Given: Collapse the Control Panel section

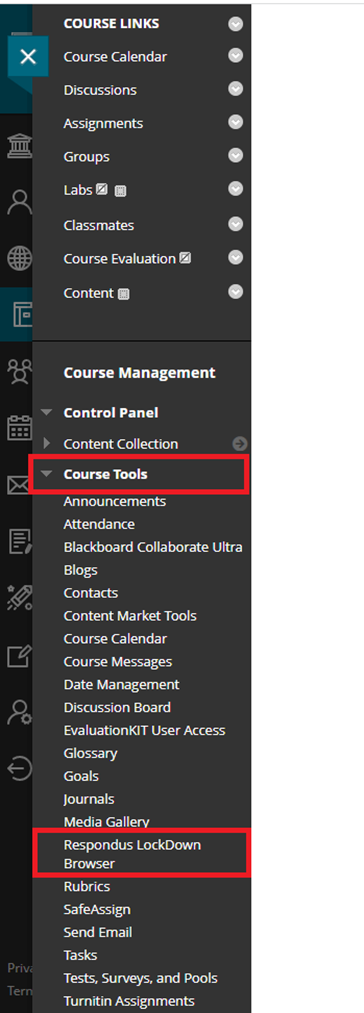Looking at the screenshot, I should click(x=46, y=412).
